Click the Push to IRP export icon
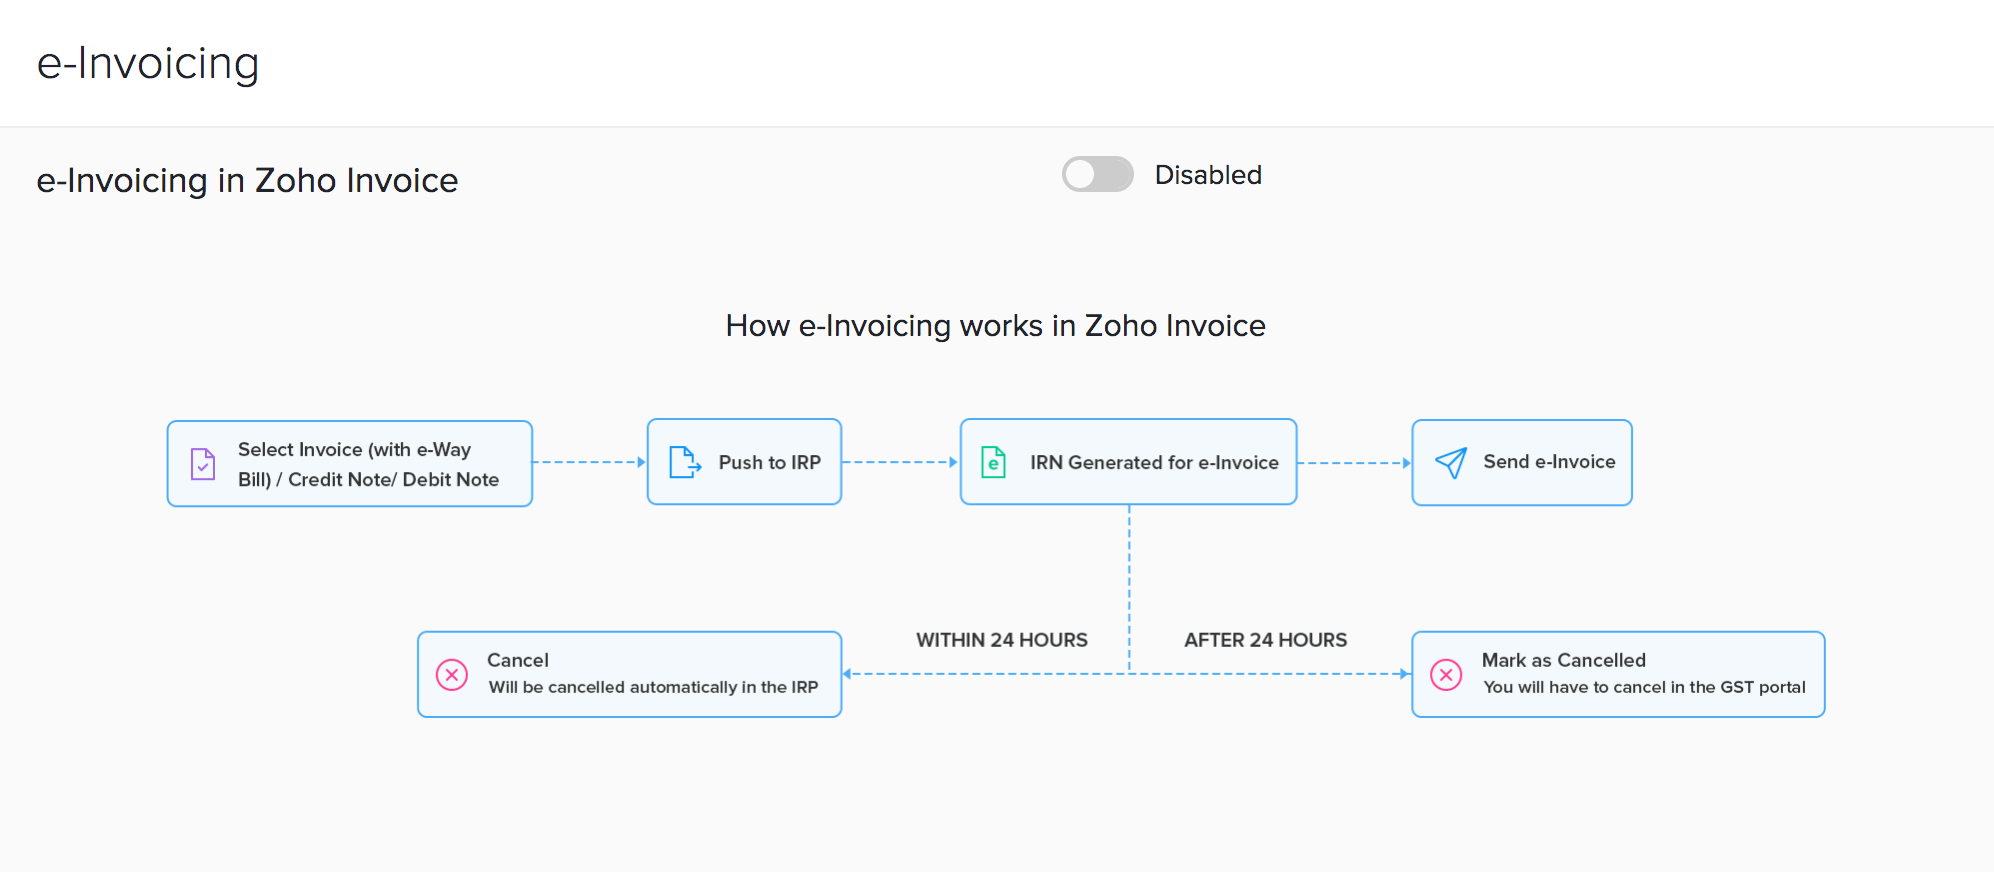1994x872 pixels. coord(685,462)
